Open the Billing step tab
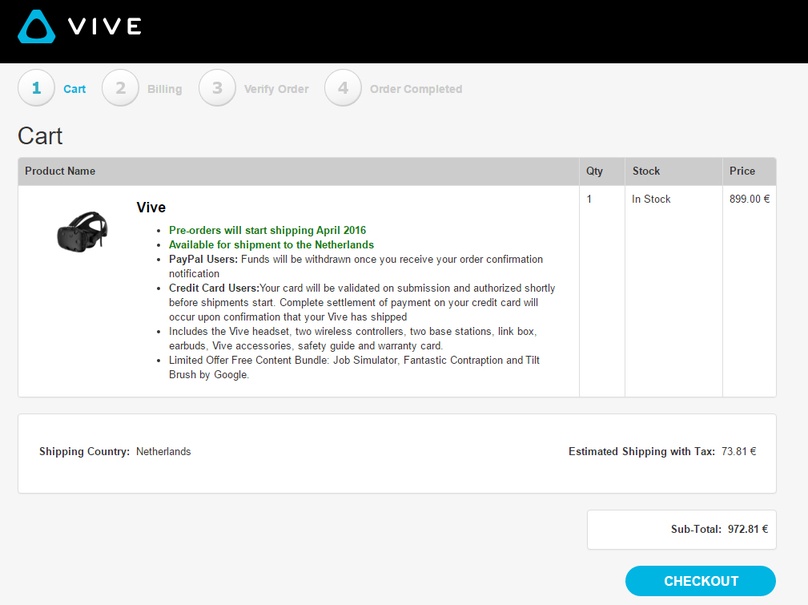This screenshot has width=808, height=605. point(164,89)
